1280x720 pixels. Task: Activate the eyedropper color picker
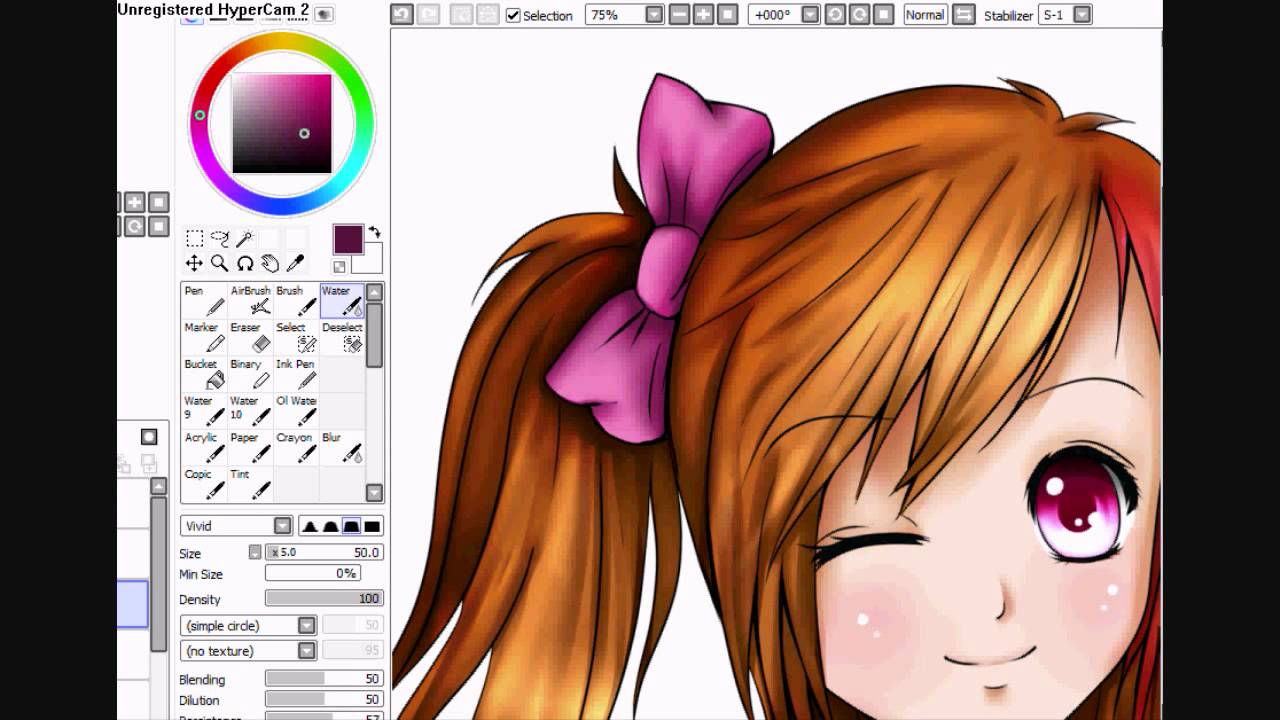(x=295, y=263)
